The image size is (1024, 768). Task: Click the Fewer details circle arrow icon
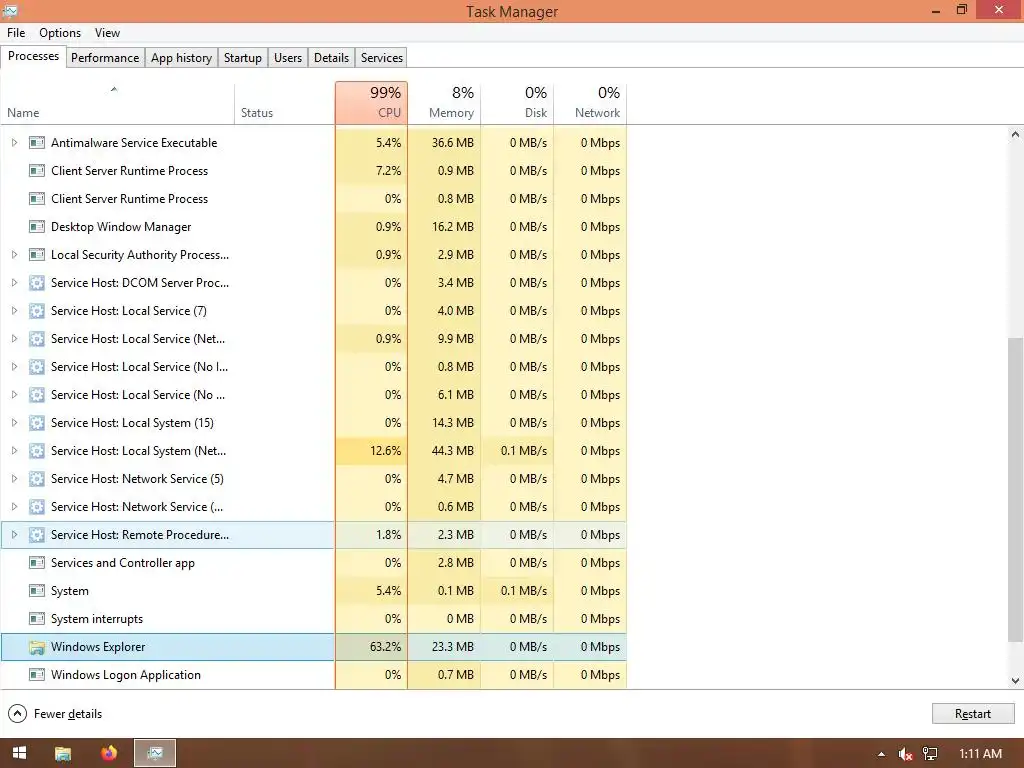pyautogui.click(x=17, y=714)
